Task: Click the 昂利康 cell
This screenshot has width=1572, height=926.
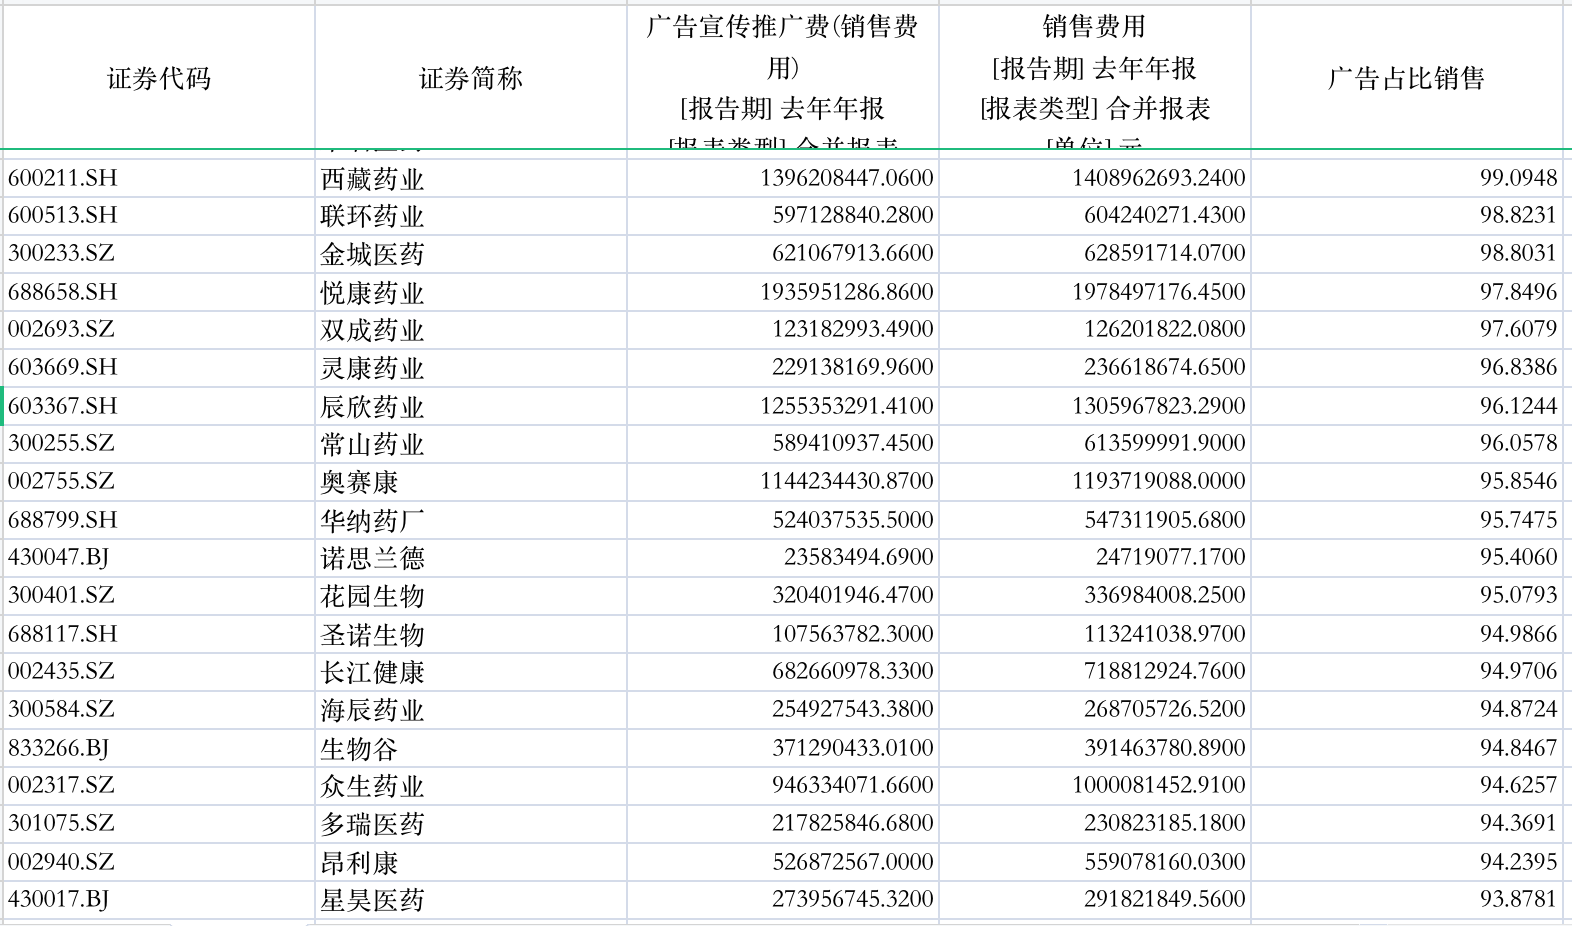Action: coord(470,862)
